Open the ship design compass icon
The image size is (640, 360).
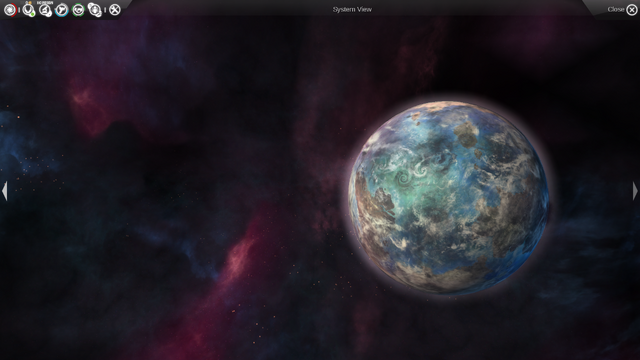44,9
